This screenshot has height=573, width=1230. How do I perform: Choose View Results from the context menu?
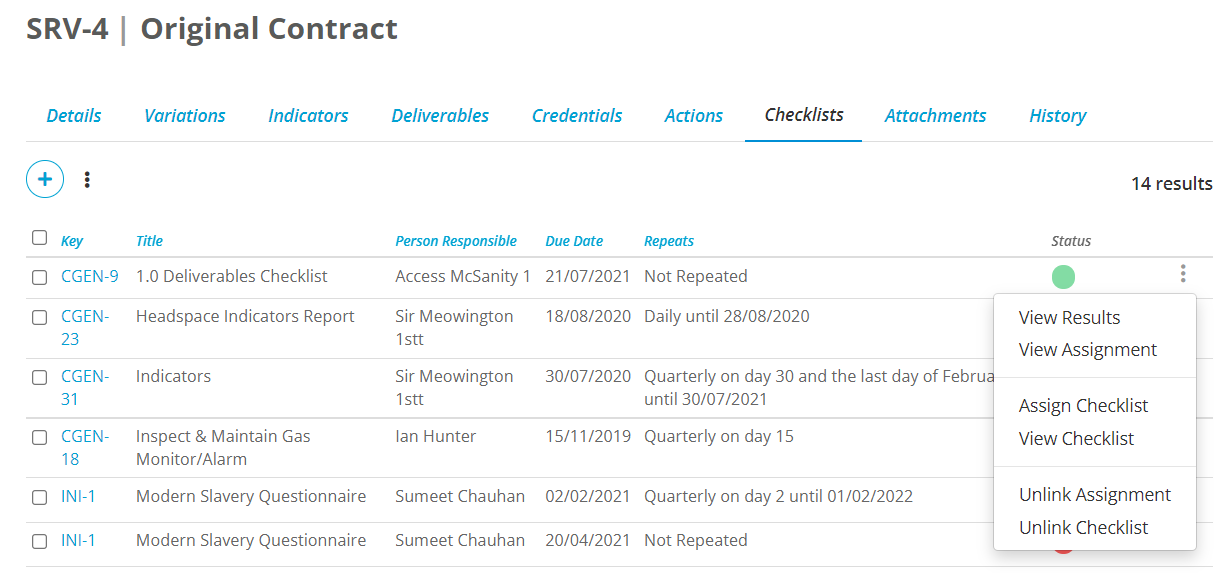1069,318
